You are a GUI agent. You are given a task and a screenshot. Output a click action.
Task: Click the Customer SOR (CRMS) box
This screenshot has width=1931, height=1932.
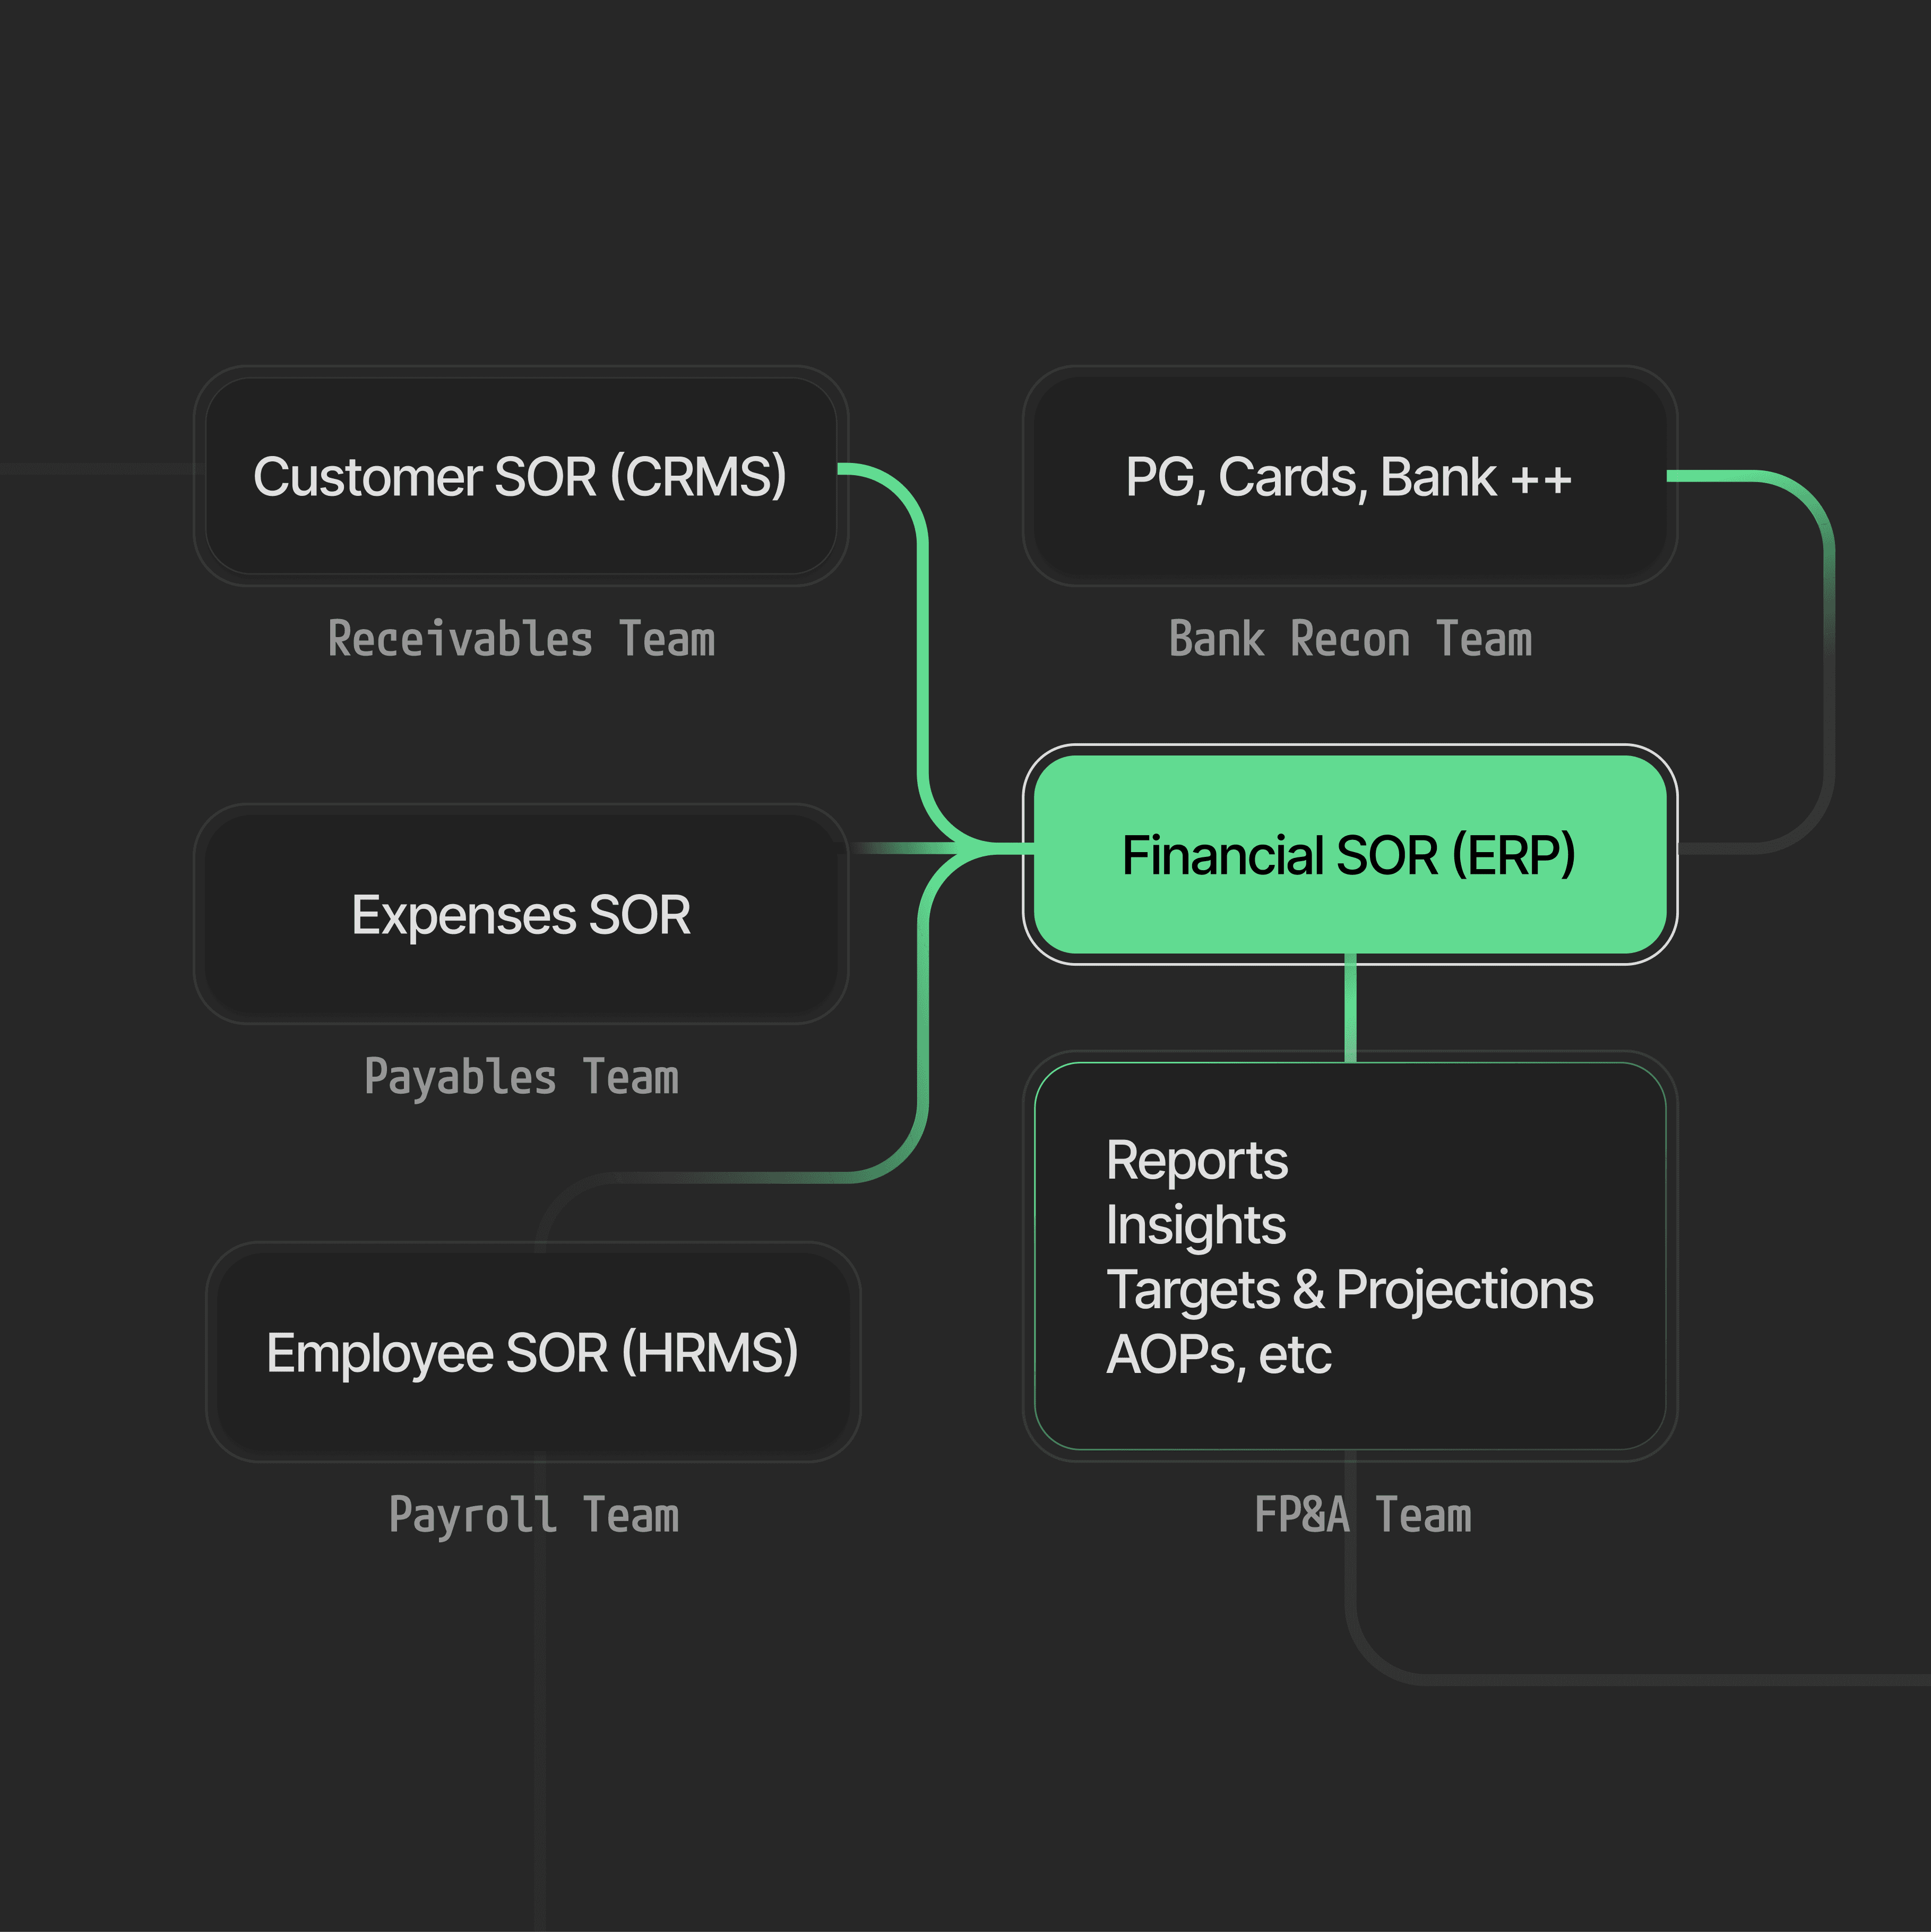(x=520, y=476)
